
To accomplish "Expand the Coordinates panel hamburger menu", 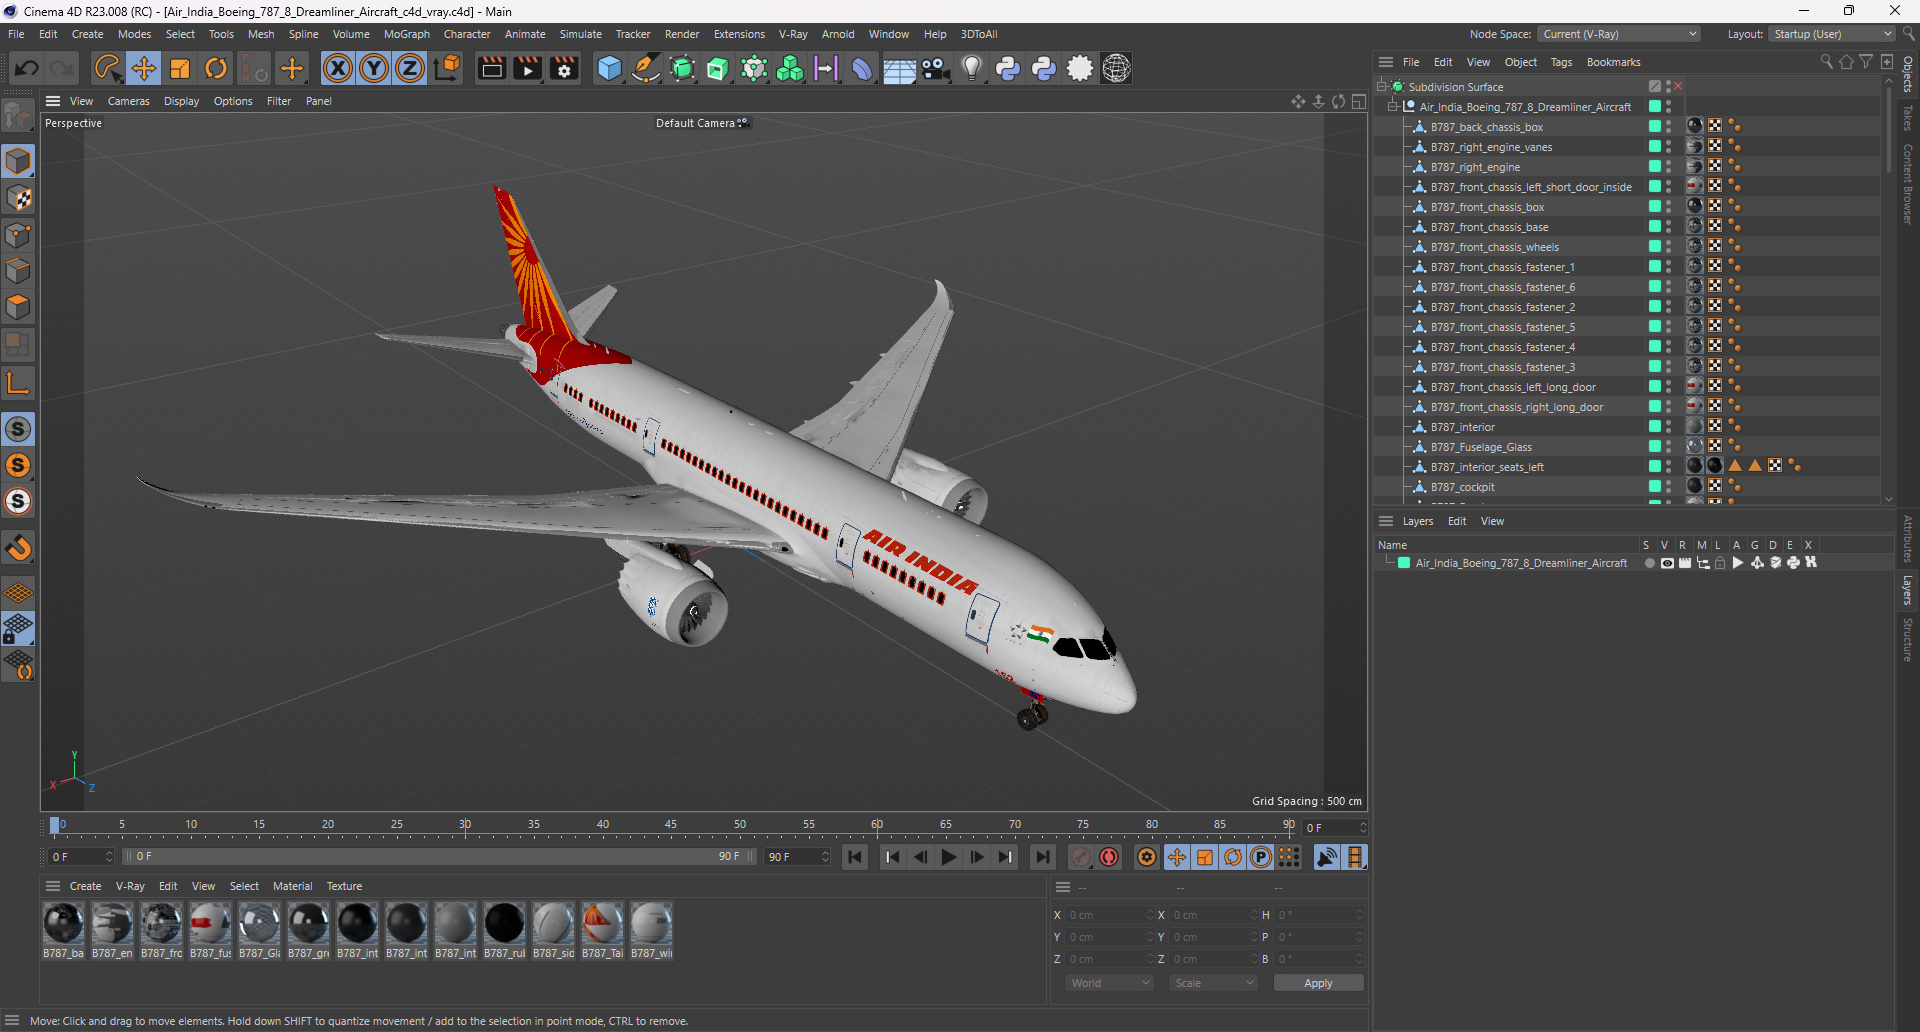I will coord(1063,887).
